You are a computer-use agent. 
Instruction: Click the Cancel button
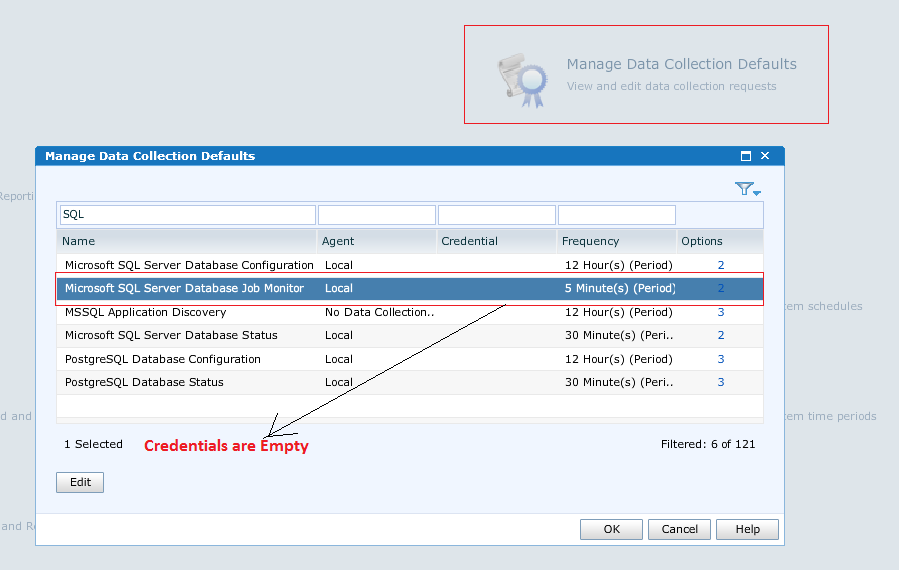679,529
